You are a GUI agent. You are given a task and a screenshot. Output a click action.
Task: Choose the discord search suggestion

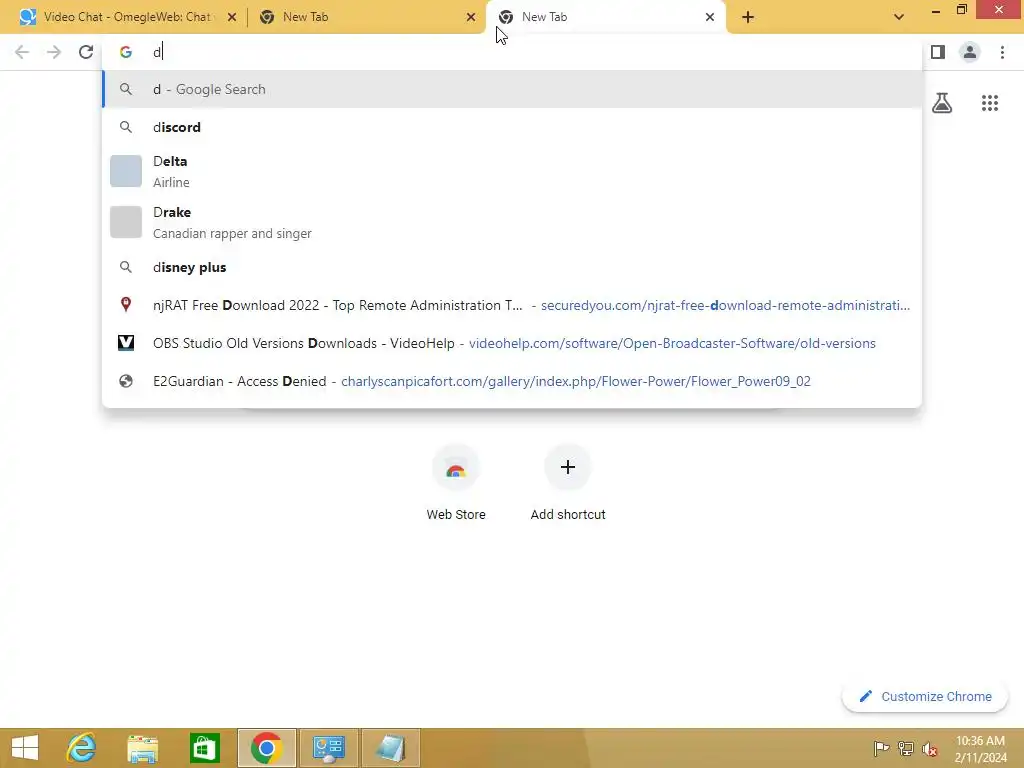pyautogui.click(x=512, y=127)
